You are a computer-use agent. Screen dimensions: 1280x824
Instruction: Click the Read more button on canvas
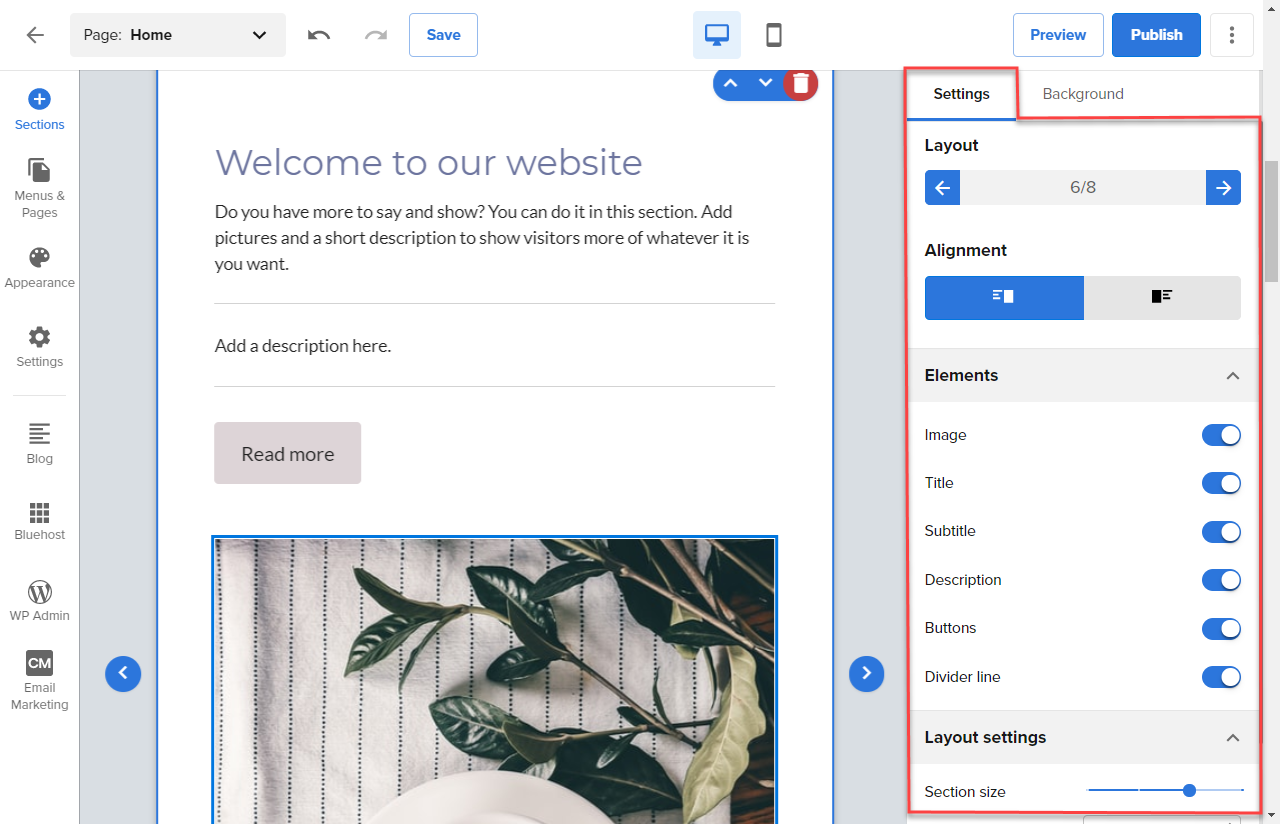[x=287, y=453]
